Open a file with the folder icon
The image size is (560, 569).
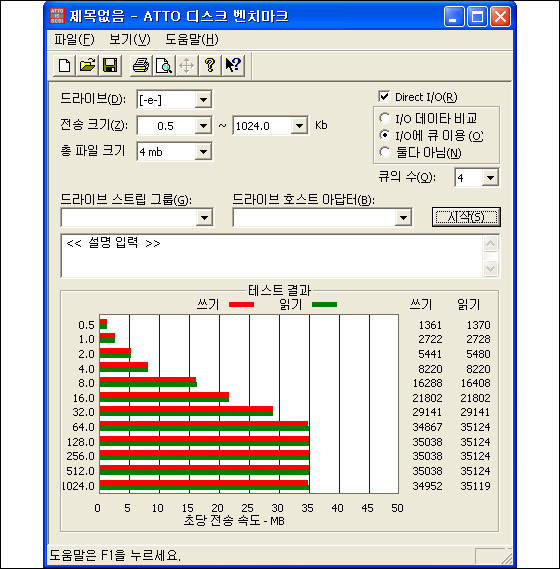coord(87,66)
